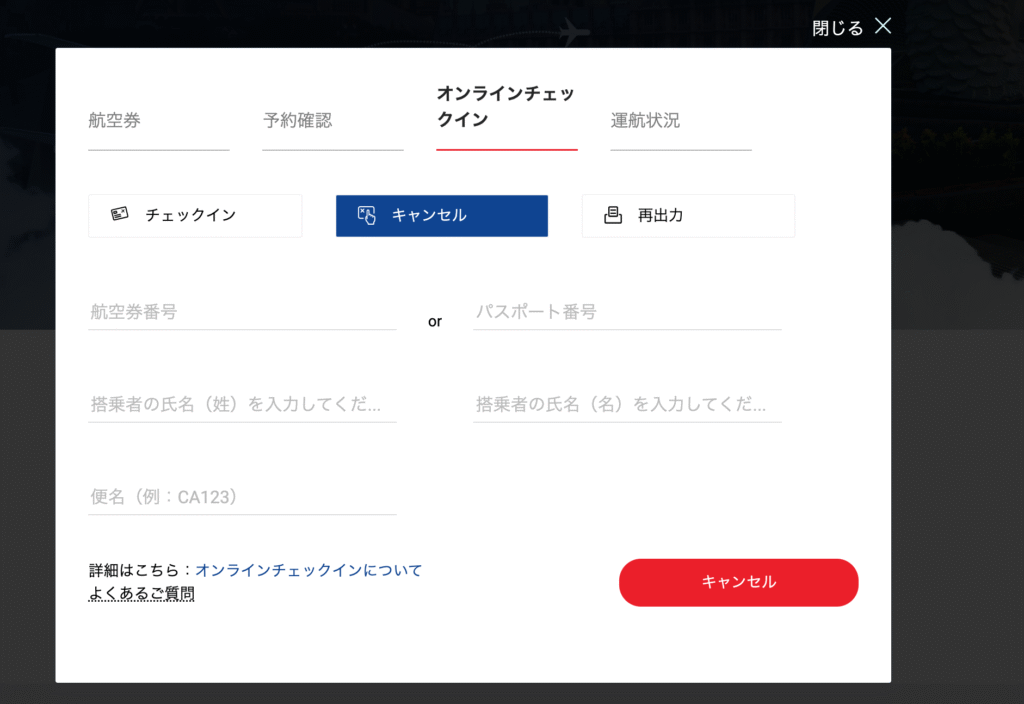The height and width of the screenshot is (704, 1024).
Task: Switch to the 航空券 tab
Action: pyautogui.click(x=159, y=121)
